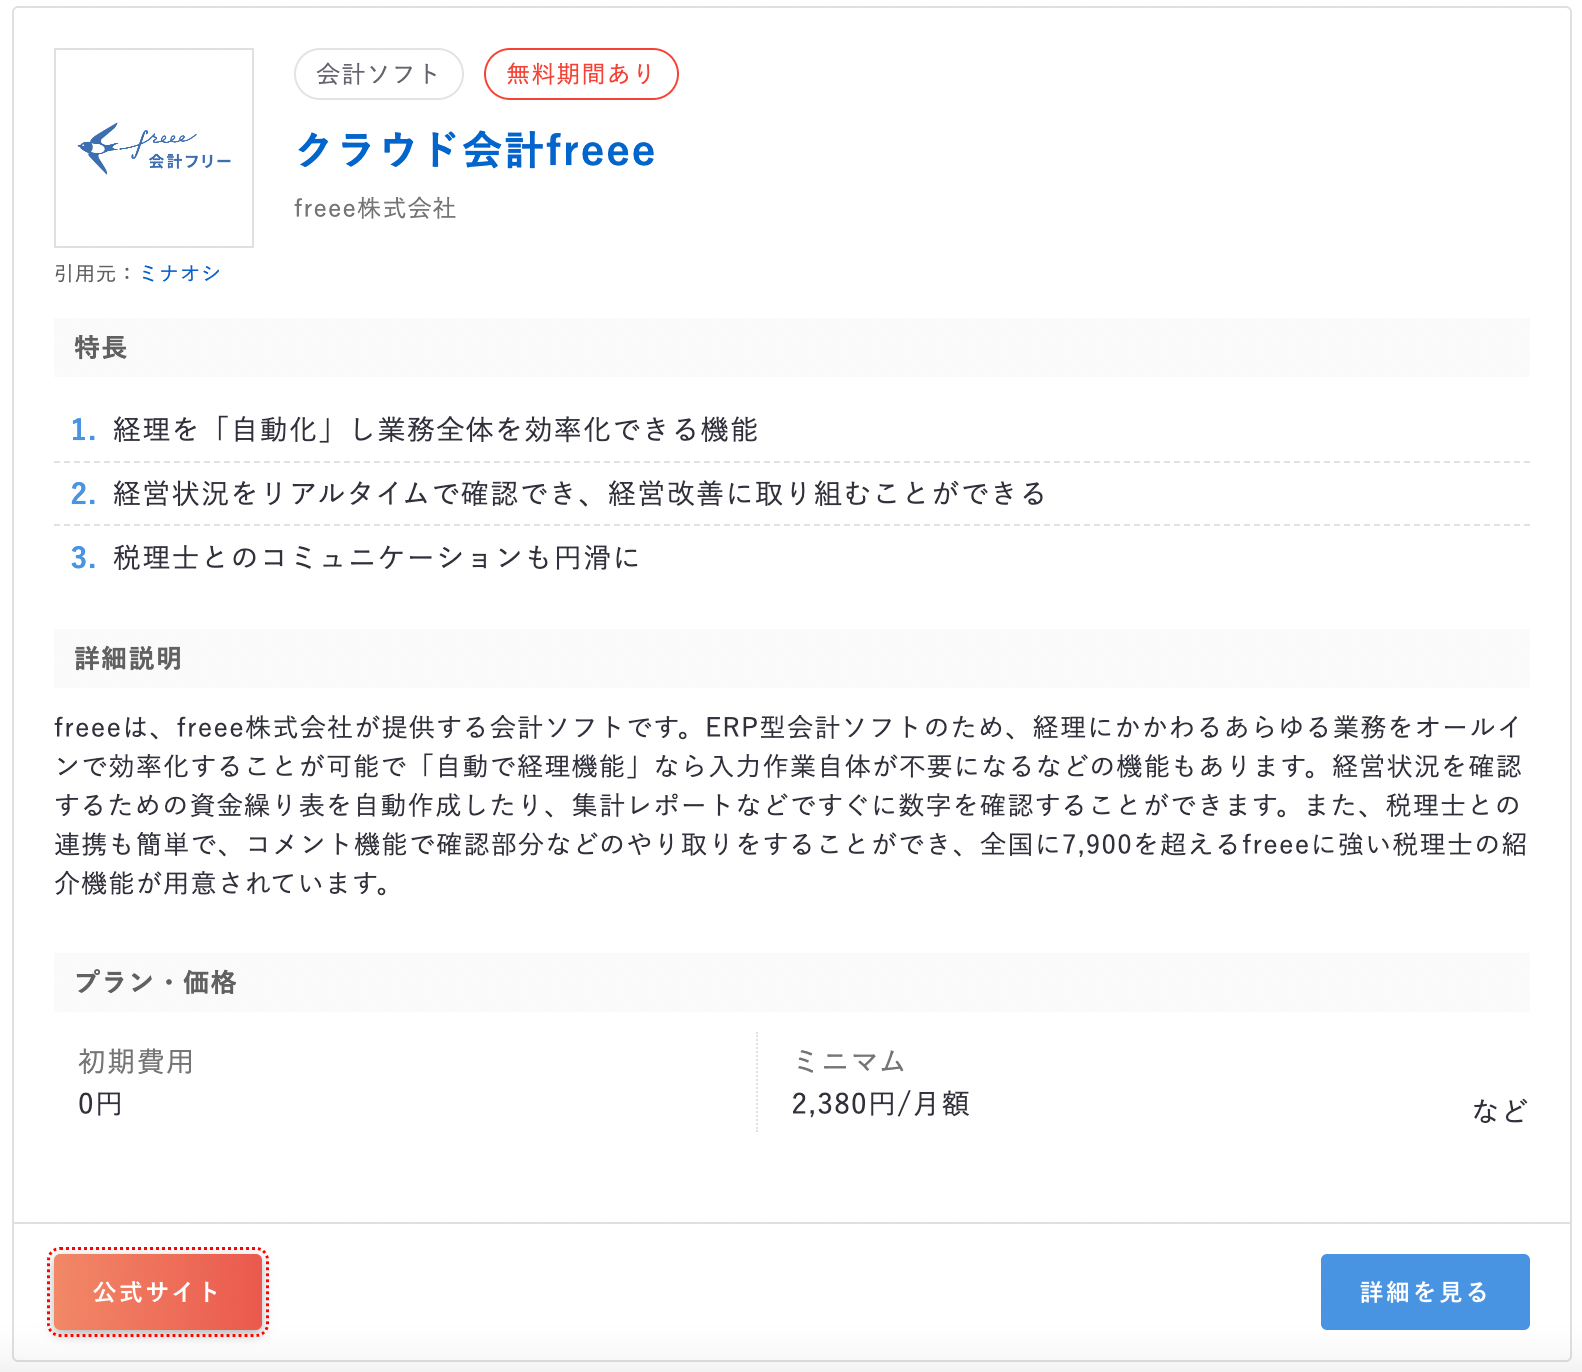Image resolution: width=1582 pixels, height=1372 pixels.
Task: Click the freee 会計フリー logo thumbnail
Action: pyautogui.click(x=154, y=148)
